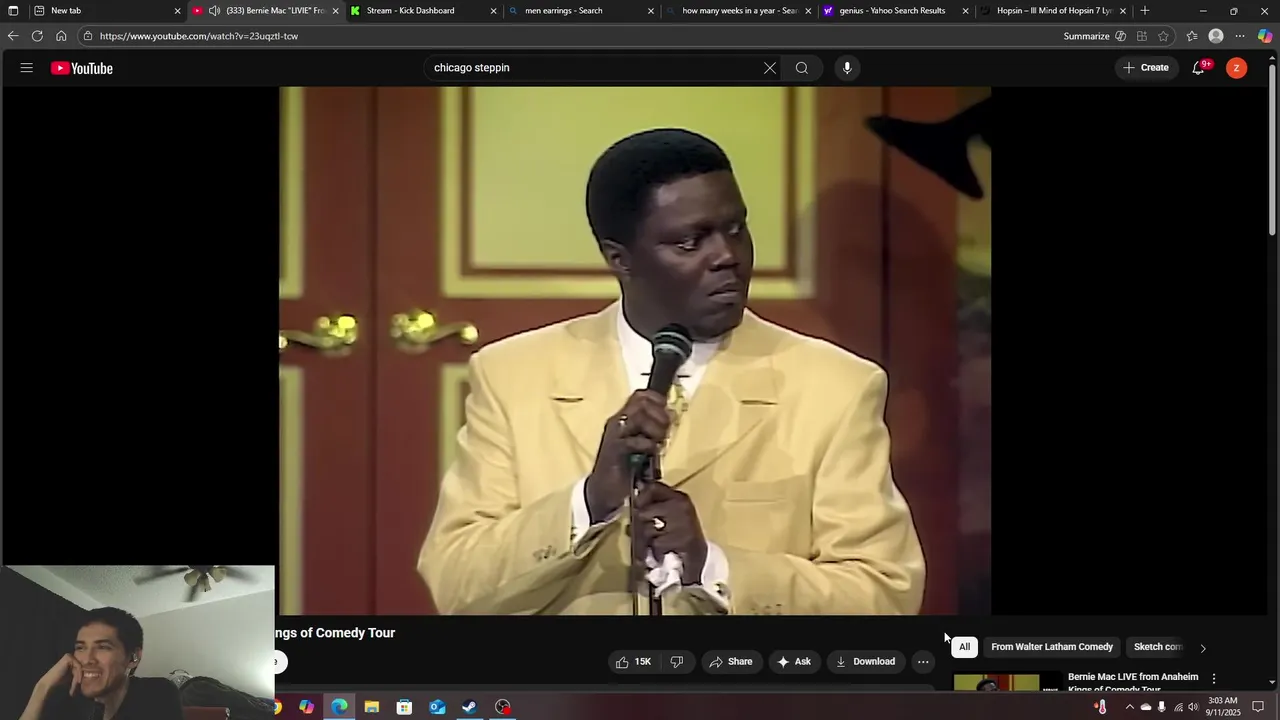Open File Explorer from taskbar
The image size is (1280, 720).
point(372,707)
